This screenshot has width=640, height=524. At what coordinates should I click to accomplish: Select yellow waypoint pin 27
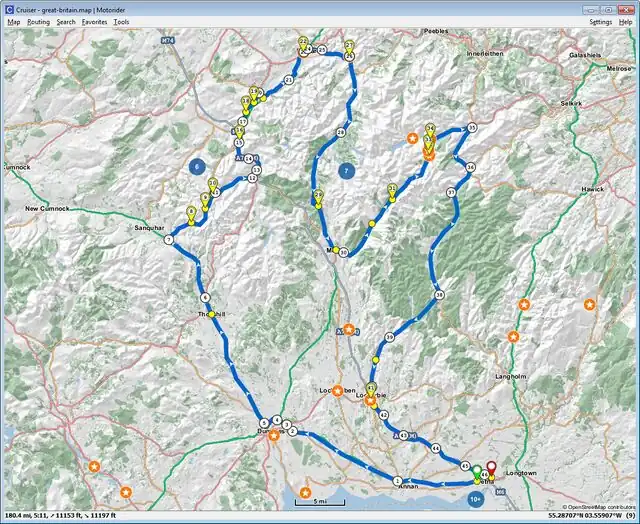(x=349, y=47)
